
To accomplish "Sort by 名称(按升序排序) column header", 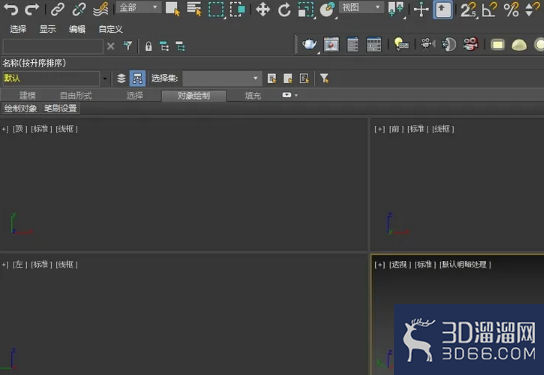I will pos(34,63).
